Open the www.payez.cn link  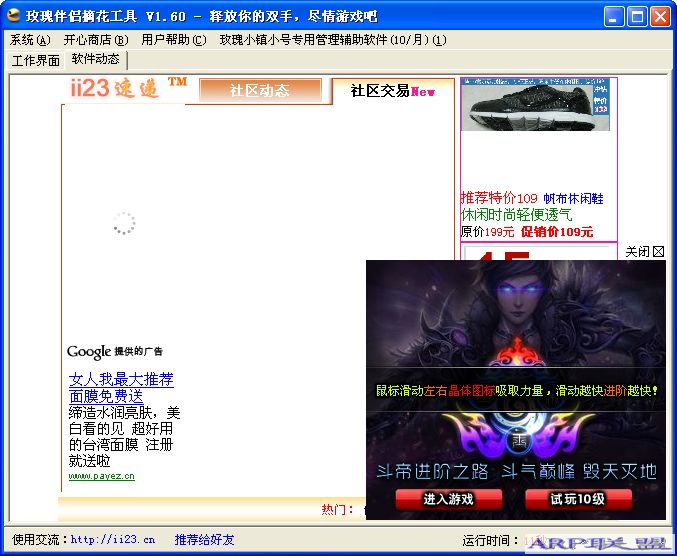pyautogui.click(x=102, y=476)
